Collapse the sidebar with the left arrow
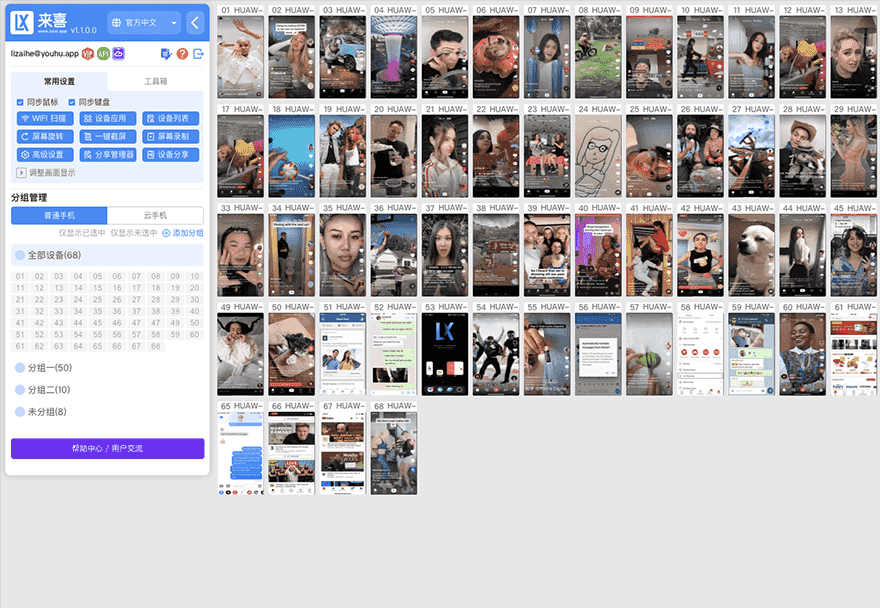 [x=195, y=22]
